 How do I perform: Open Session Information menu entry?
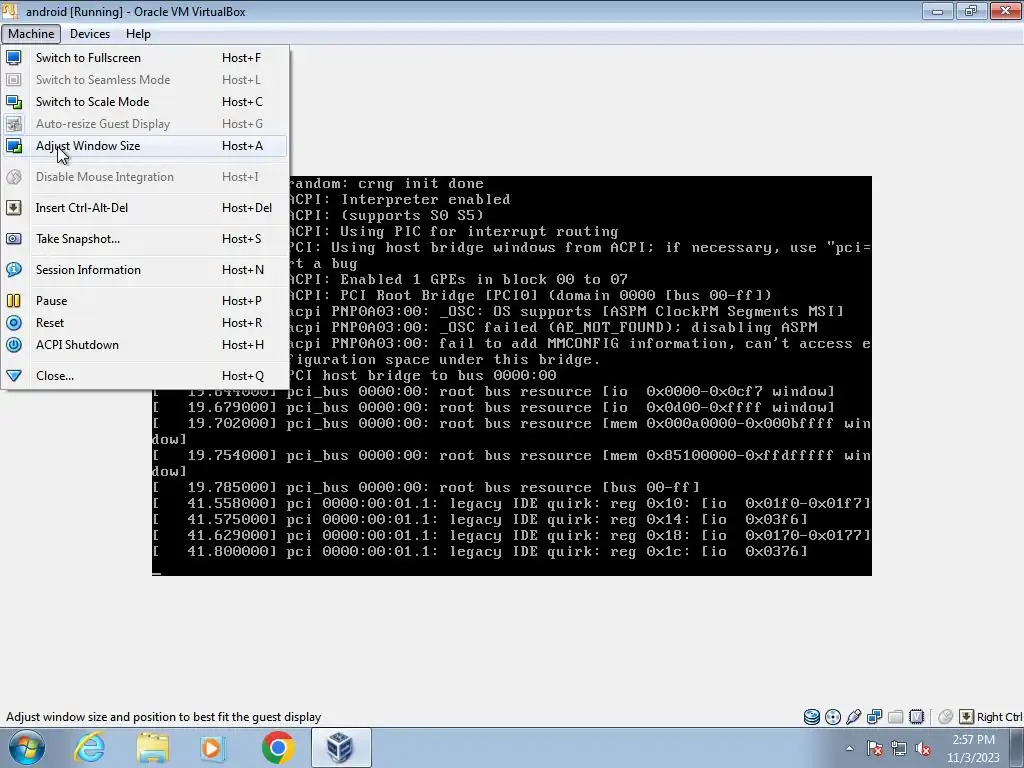(145, 270)
